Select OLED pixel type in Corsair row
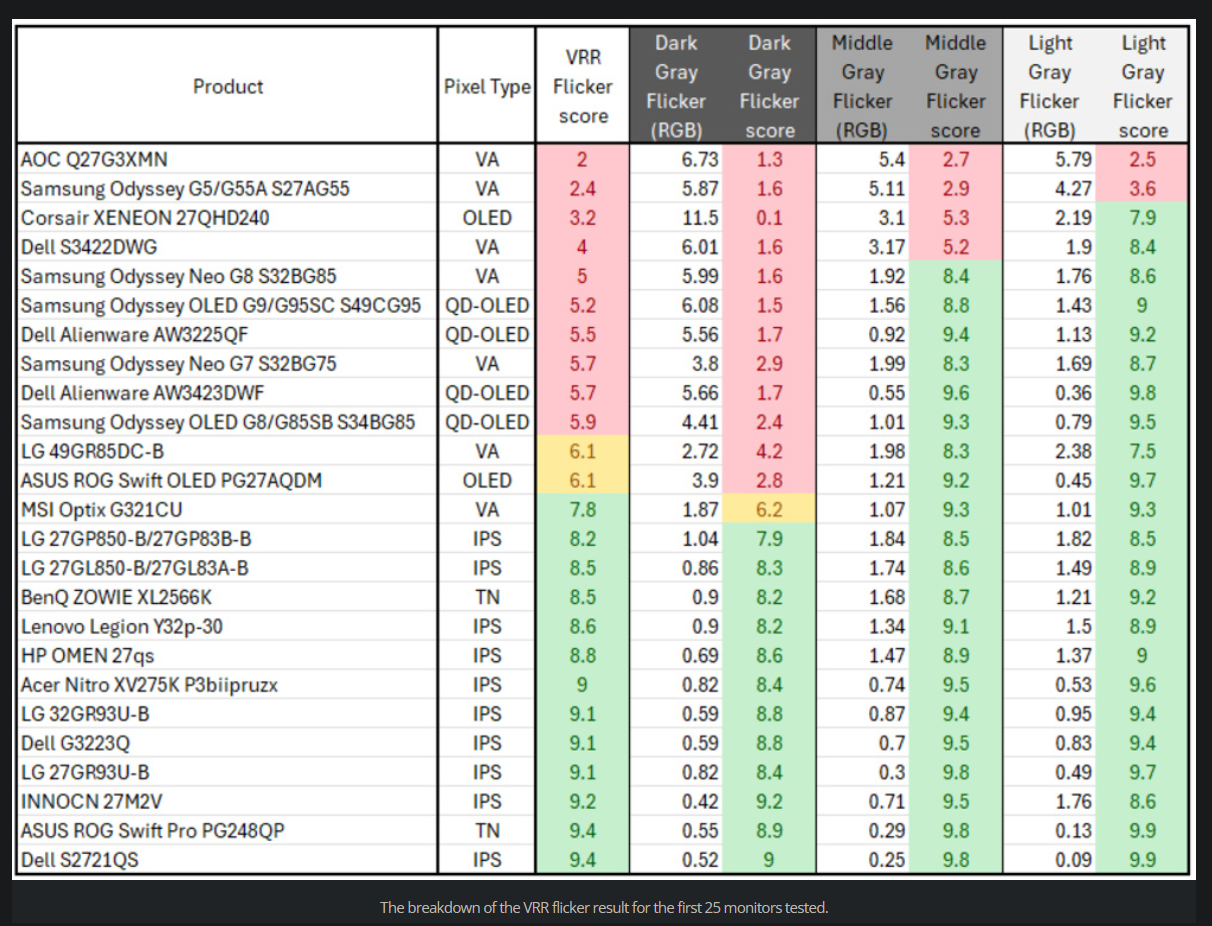Screen dimensions: 1212x926 [x=487, y=217]
